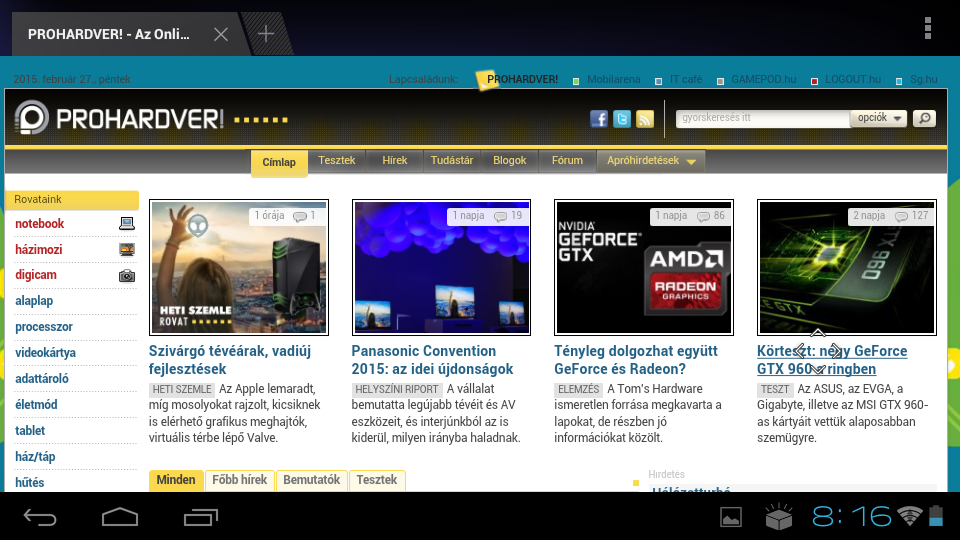Tap the Android recent apps button
The width and height of the screenshot is (960, 540).
(201, 517)
